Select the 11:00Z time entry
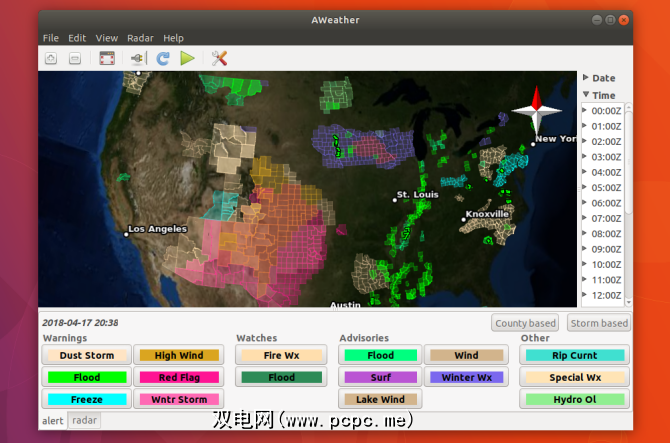This screenshot has height=443, width=670. [606, 280]
